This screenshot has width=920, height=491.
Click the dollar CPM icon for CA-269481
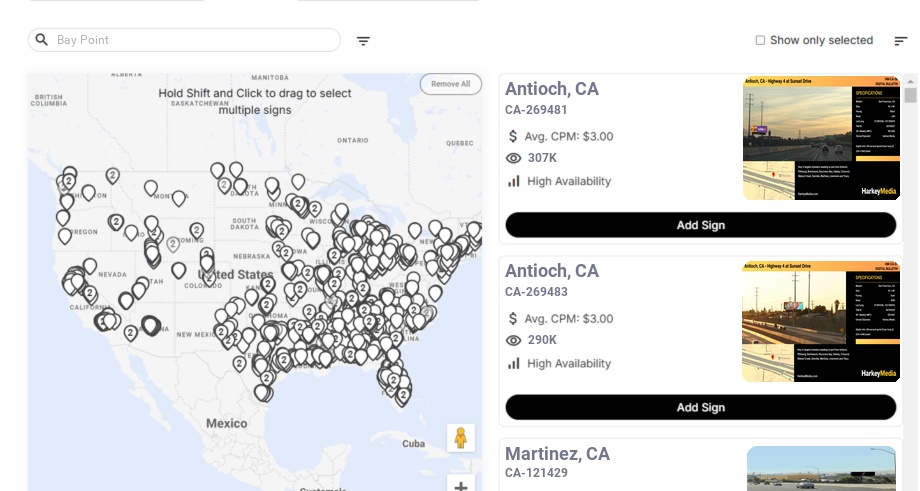click(x=513, y=136)
